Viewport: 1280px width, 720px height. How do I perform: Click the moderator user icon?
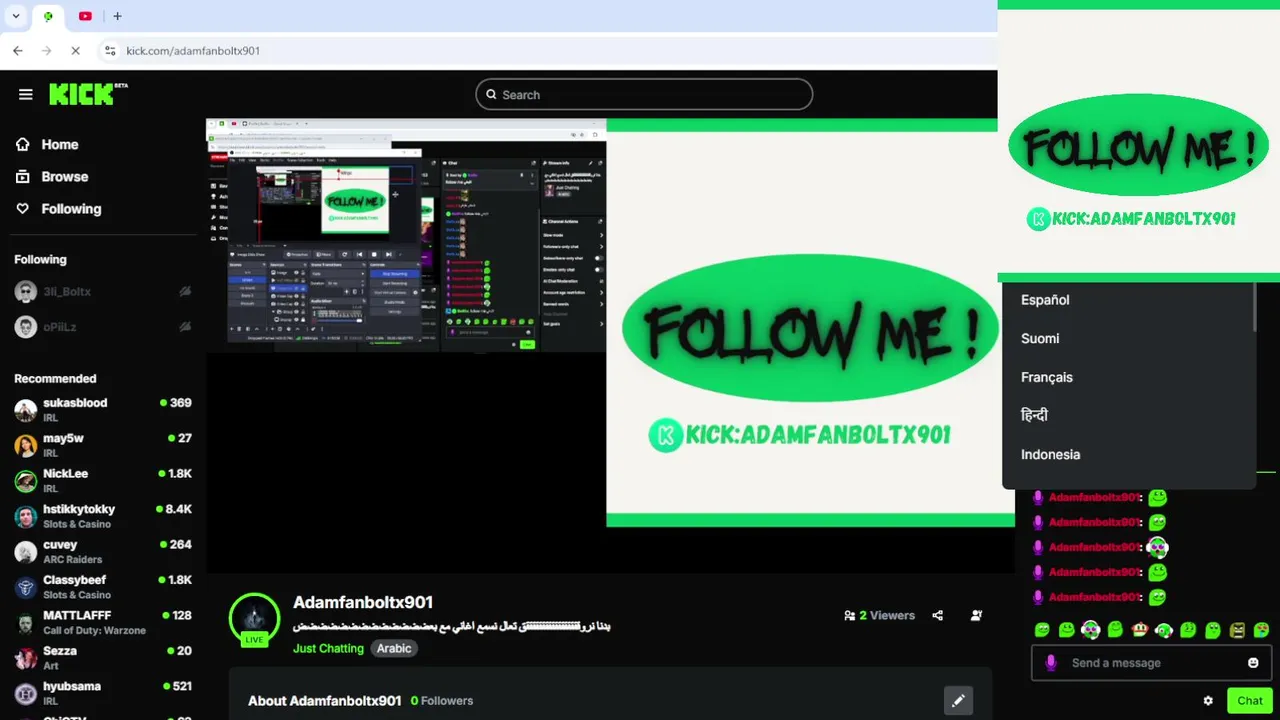coord(976,615)
